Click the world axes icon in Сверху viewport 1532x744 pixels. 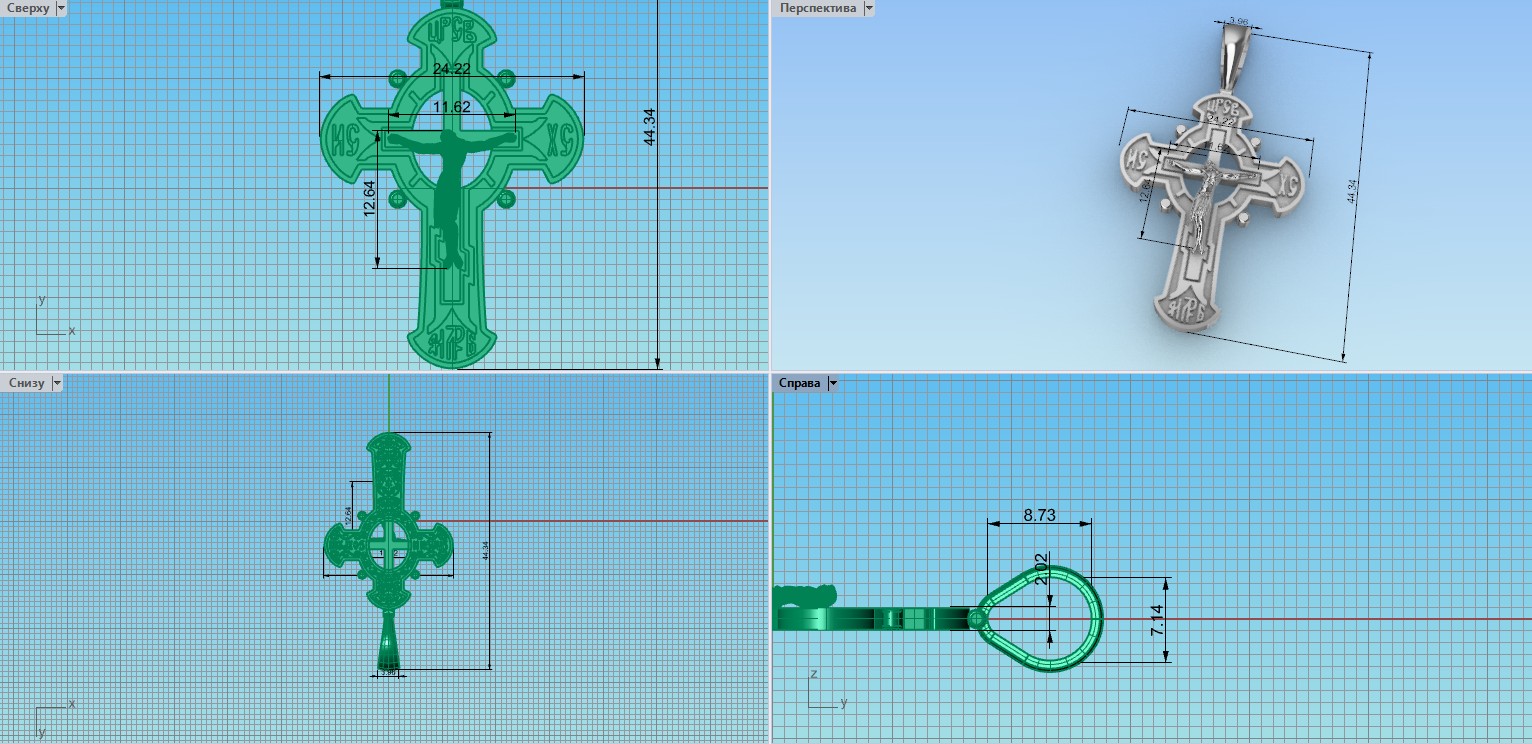click(50, 319)
